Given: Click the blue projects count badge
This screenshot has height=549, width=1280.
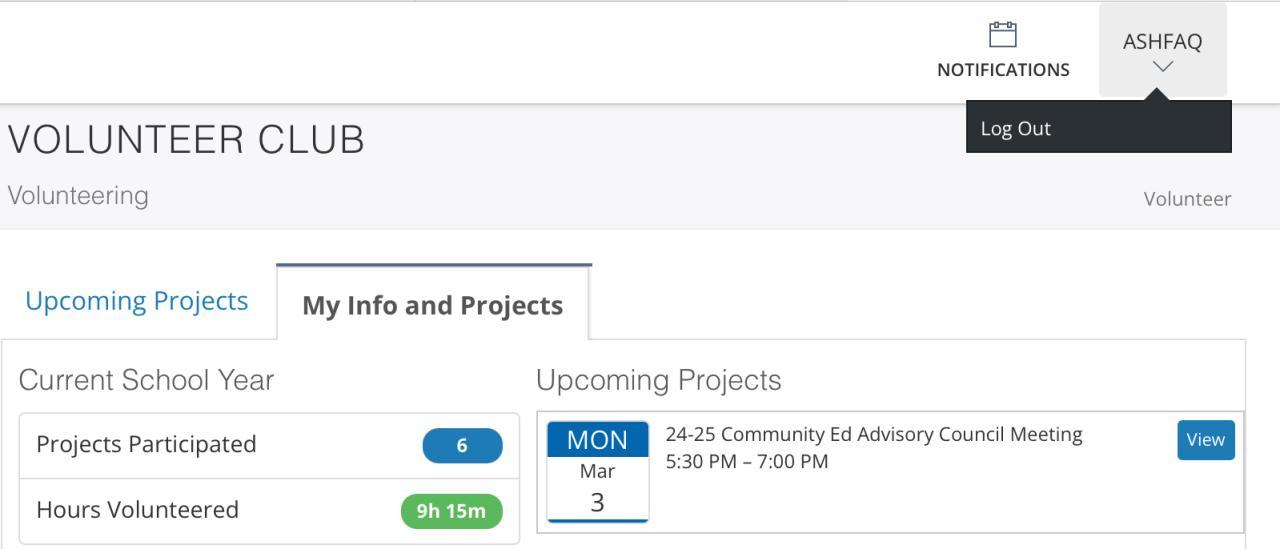Looking at the screenshot, I should click(462, 446).
